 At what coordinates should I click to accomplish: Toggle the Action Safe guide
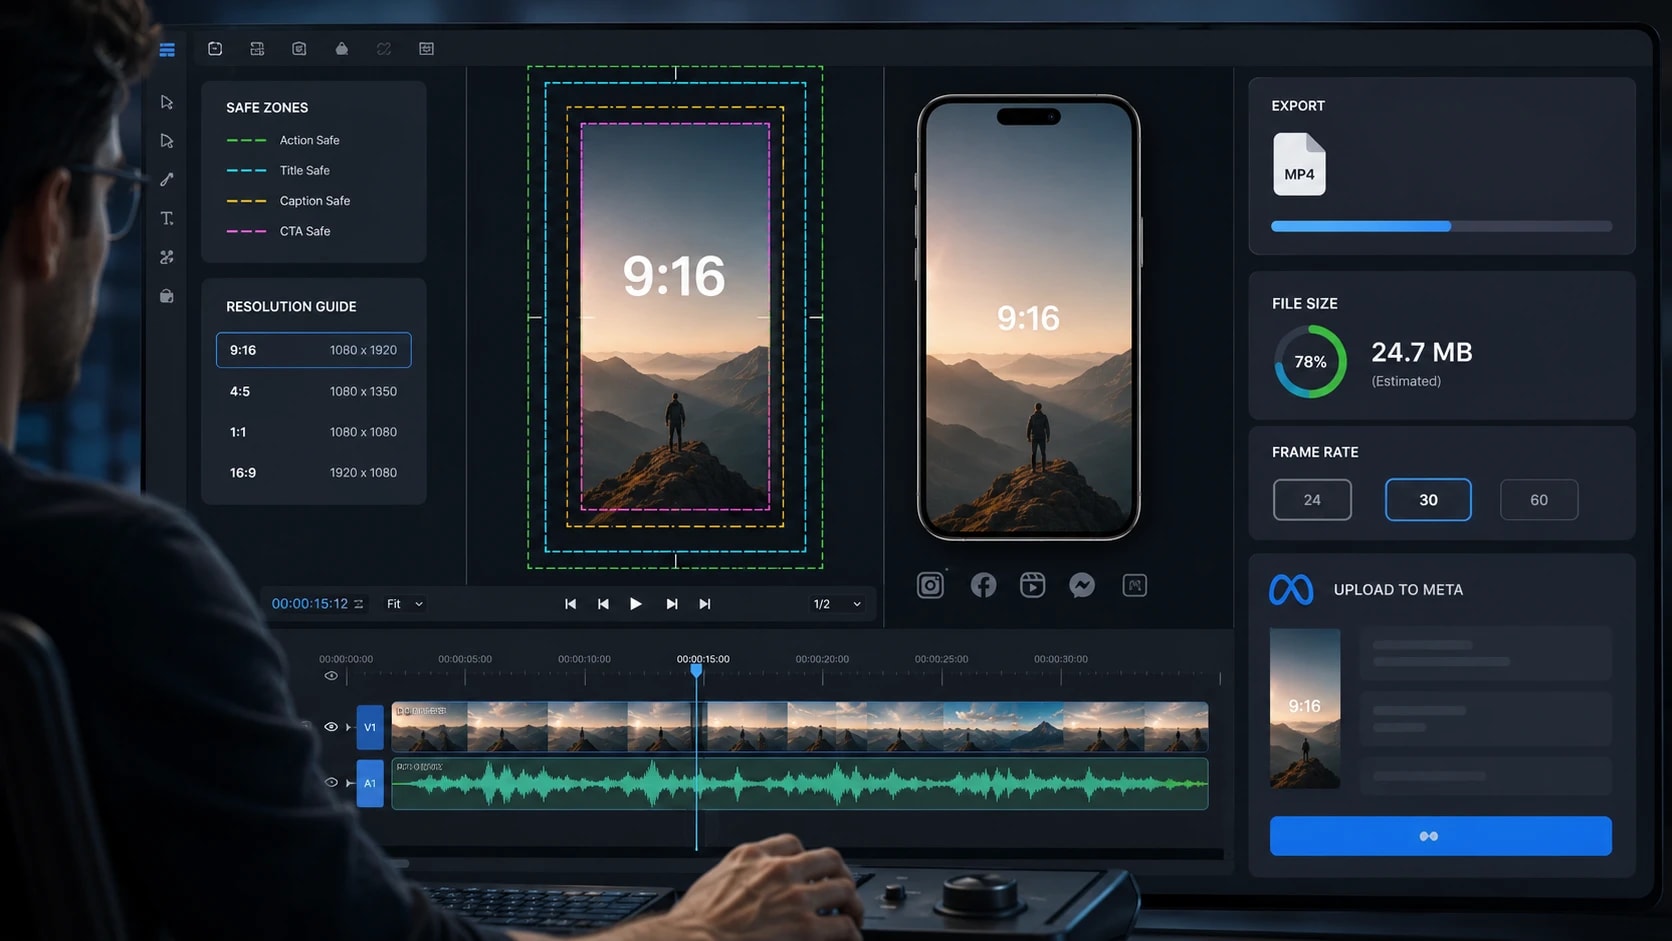[x=283, y=140]
